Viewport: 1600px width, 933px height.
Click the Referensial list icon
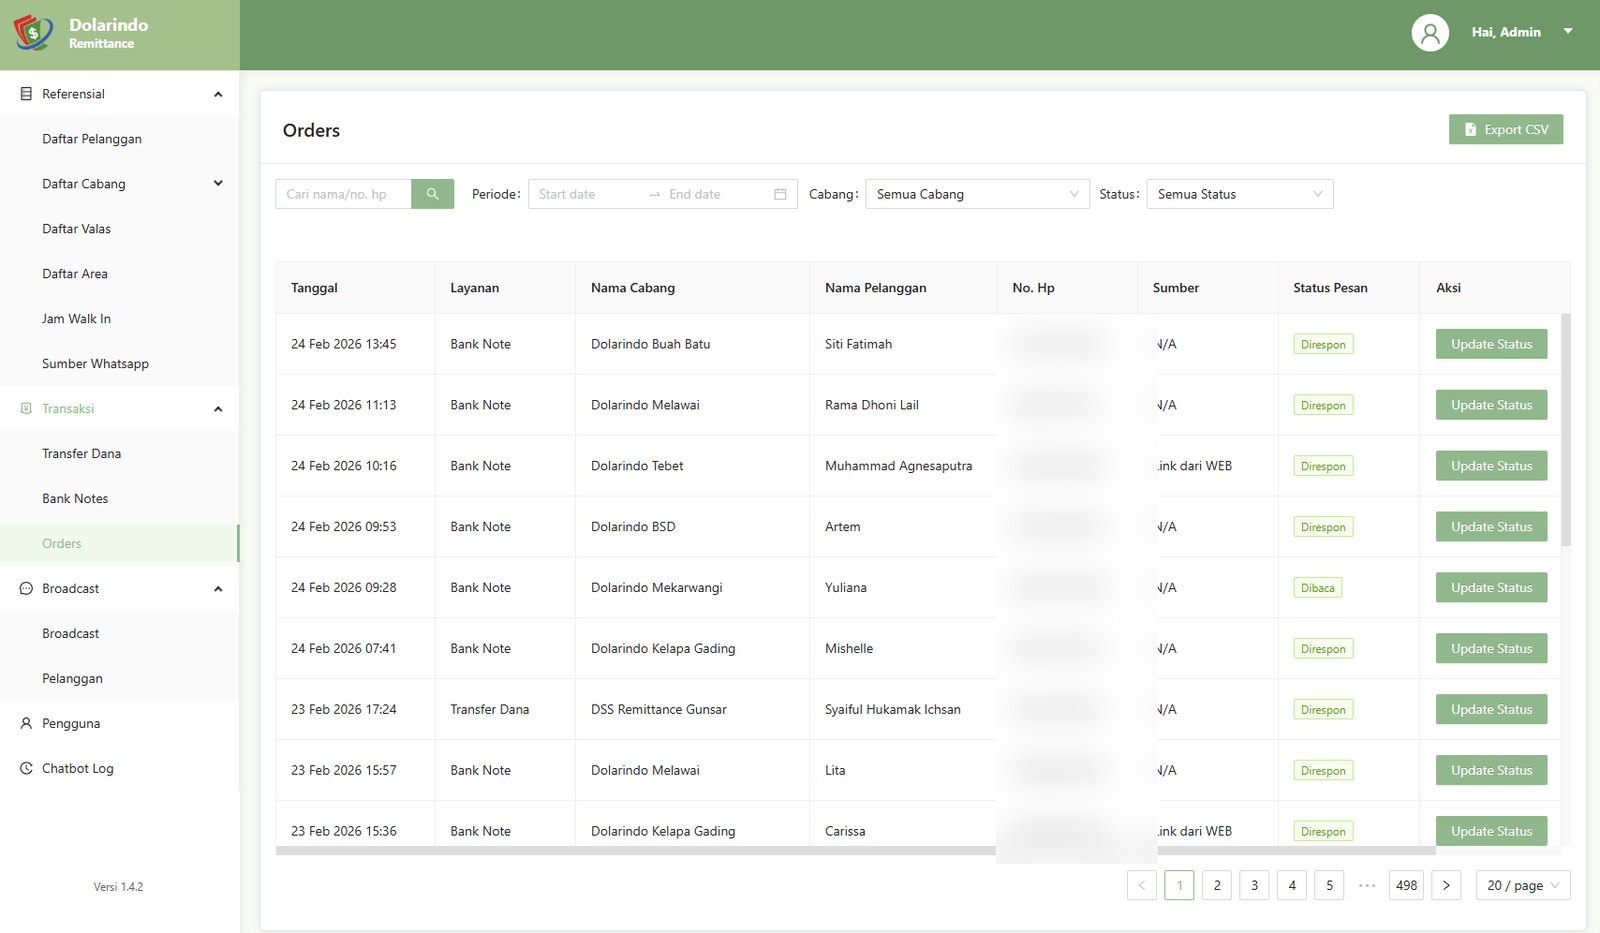(26, 94)
